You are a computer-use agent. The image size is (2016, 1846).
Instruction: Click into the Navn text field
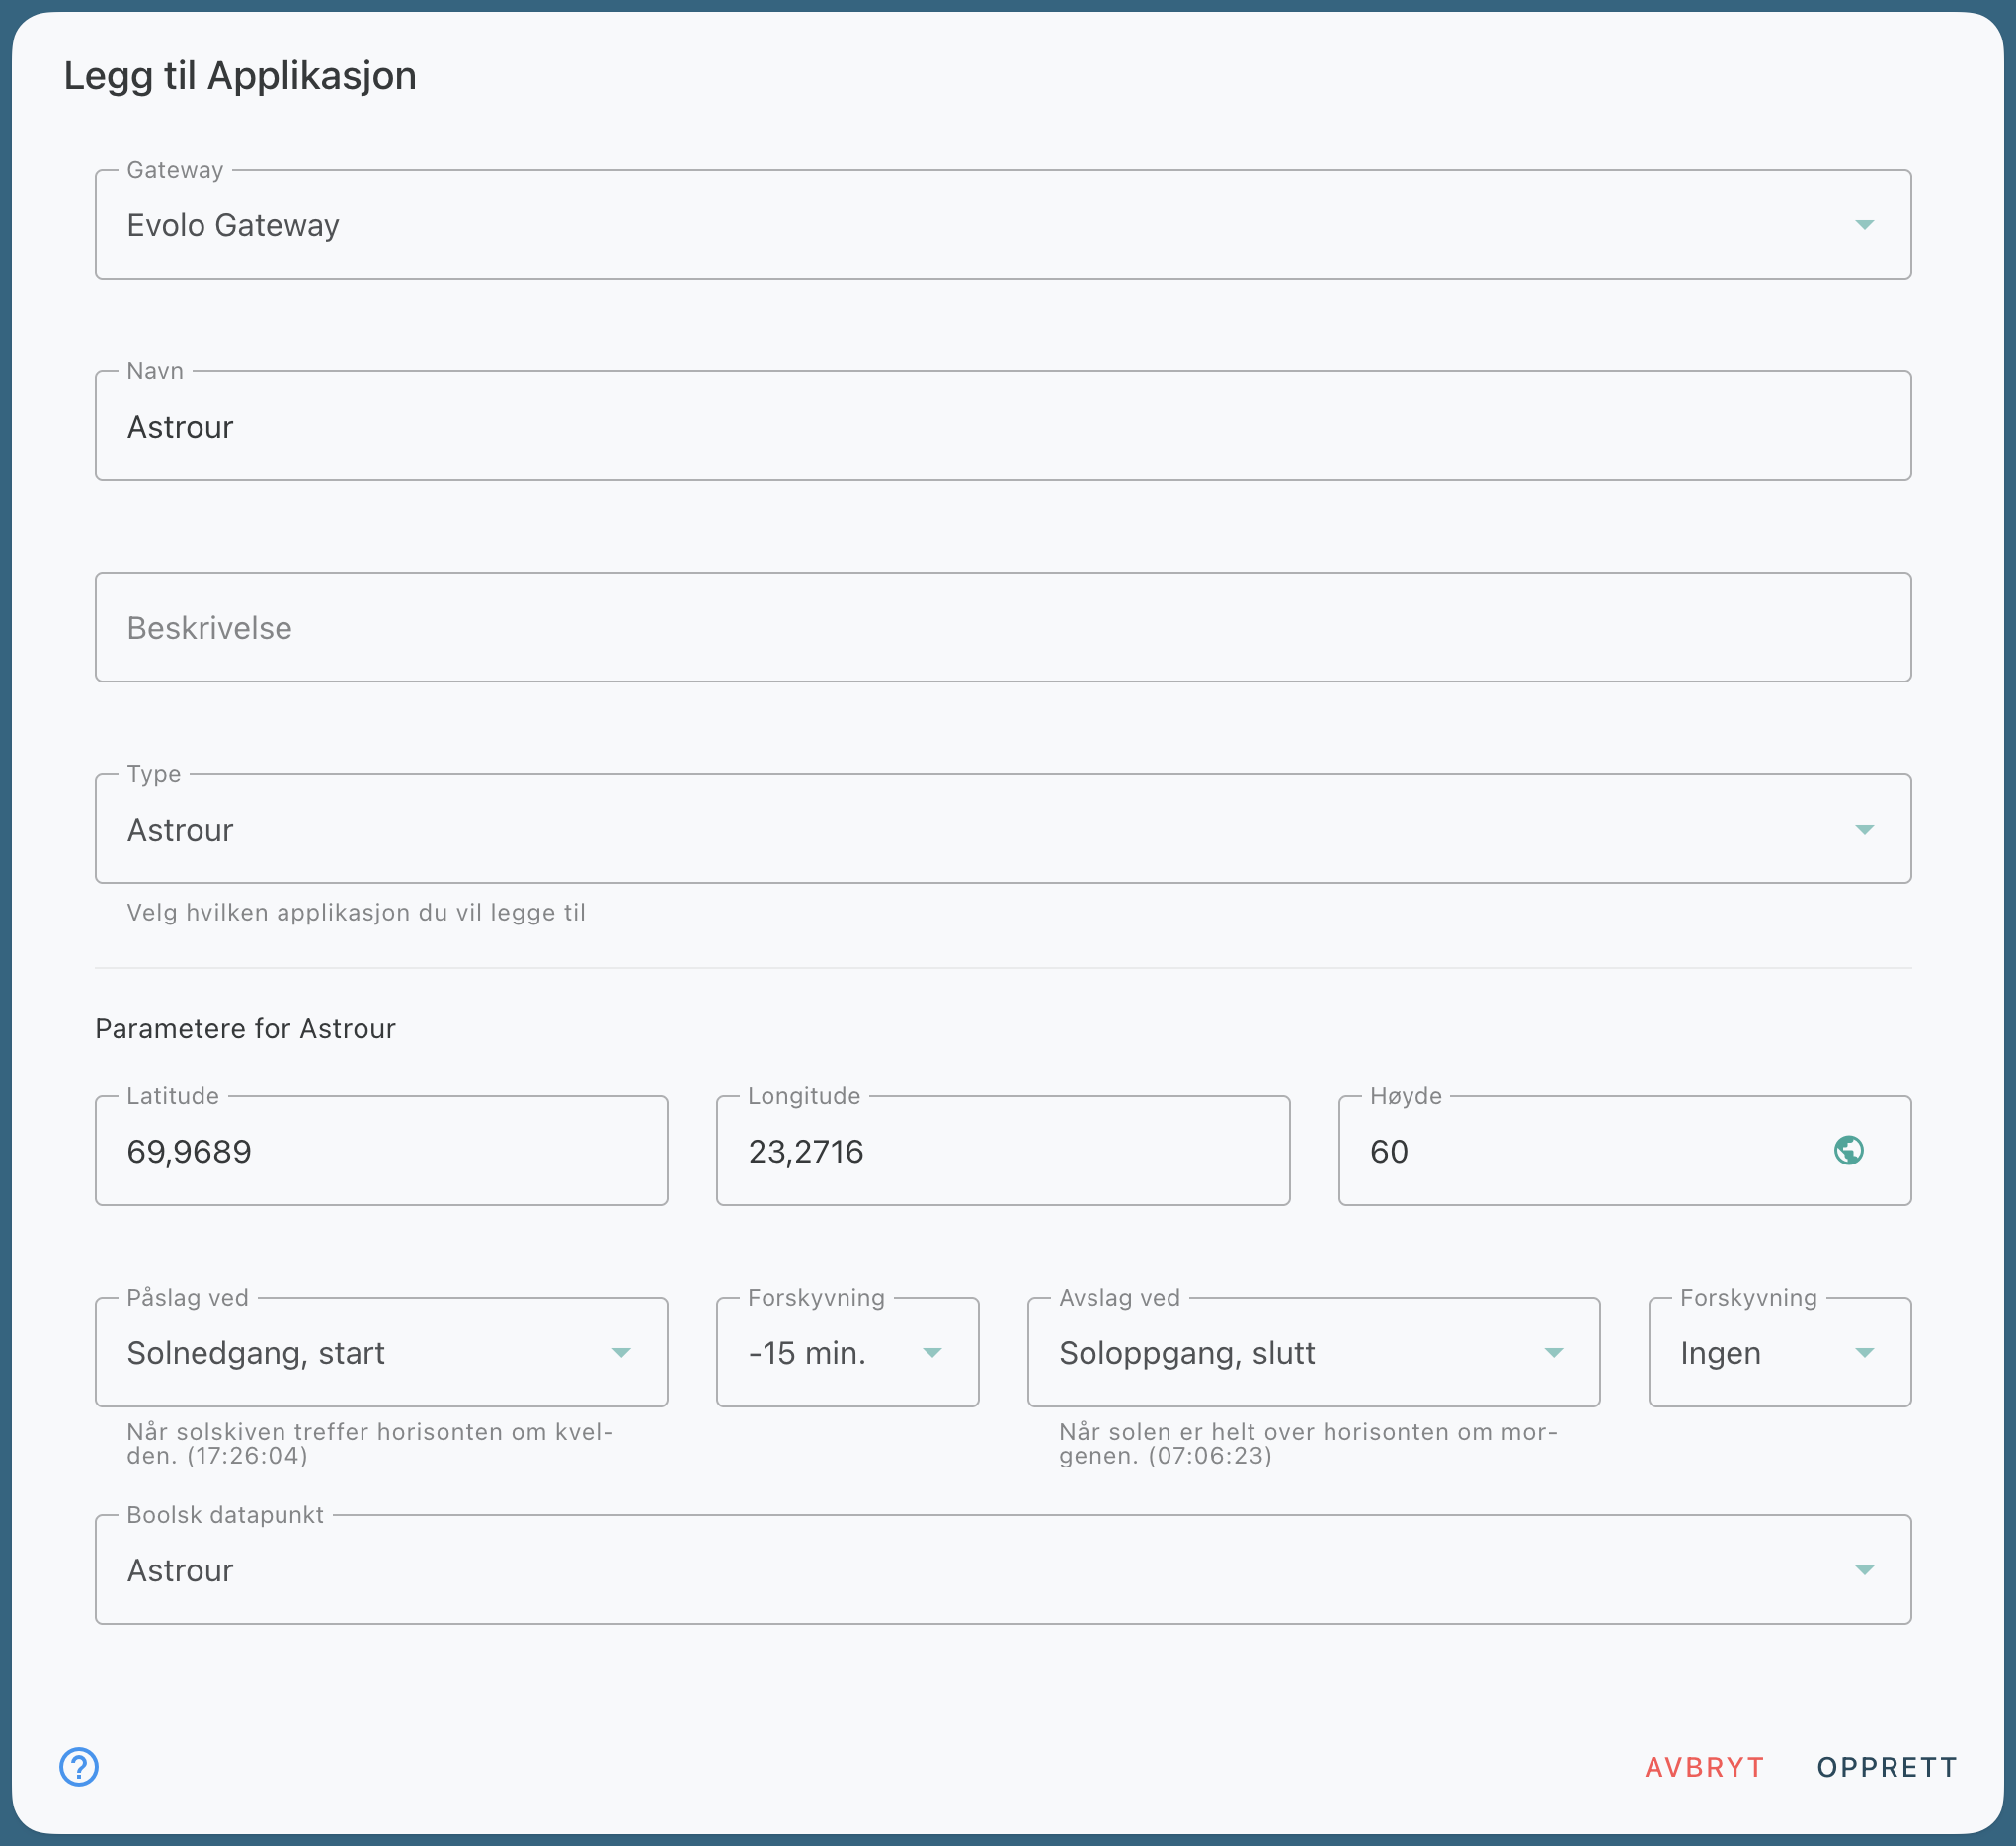(1000, 427)
